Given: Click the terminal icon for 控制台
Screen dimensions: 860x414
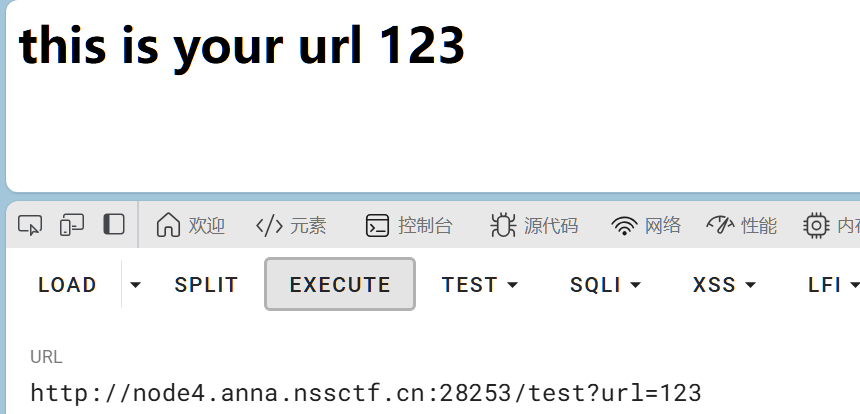Looking at the screenshot, I should [377, 225].
